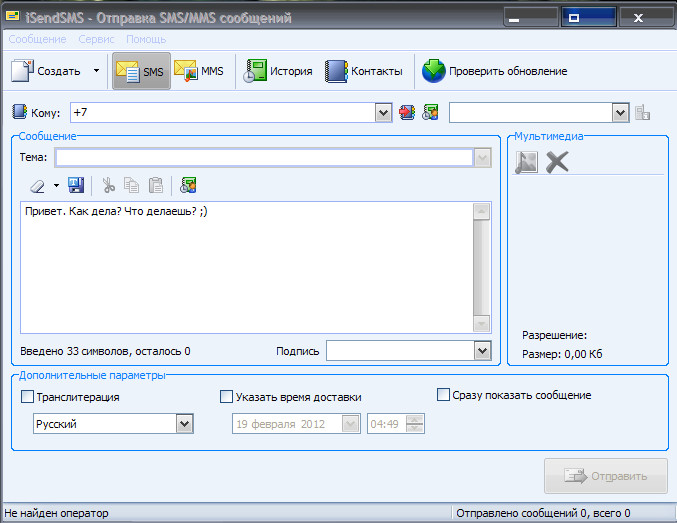Open the eraser tool dropdown arrow
Image resolution: width=677 pixels, height=523 pixels.
(x=56, y=186)
